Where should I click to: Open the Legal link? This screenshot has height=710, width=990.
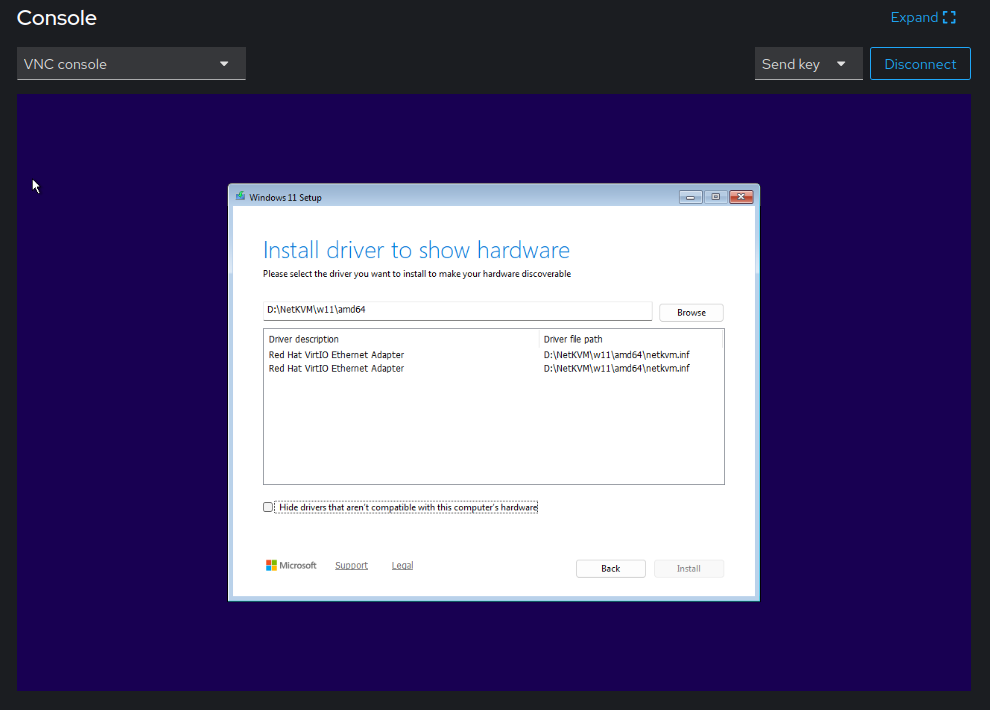[402, 565]
